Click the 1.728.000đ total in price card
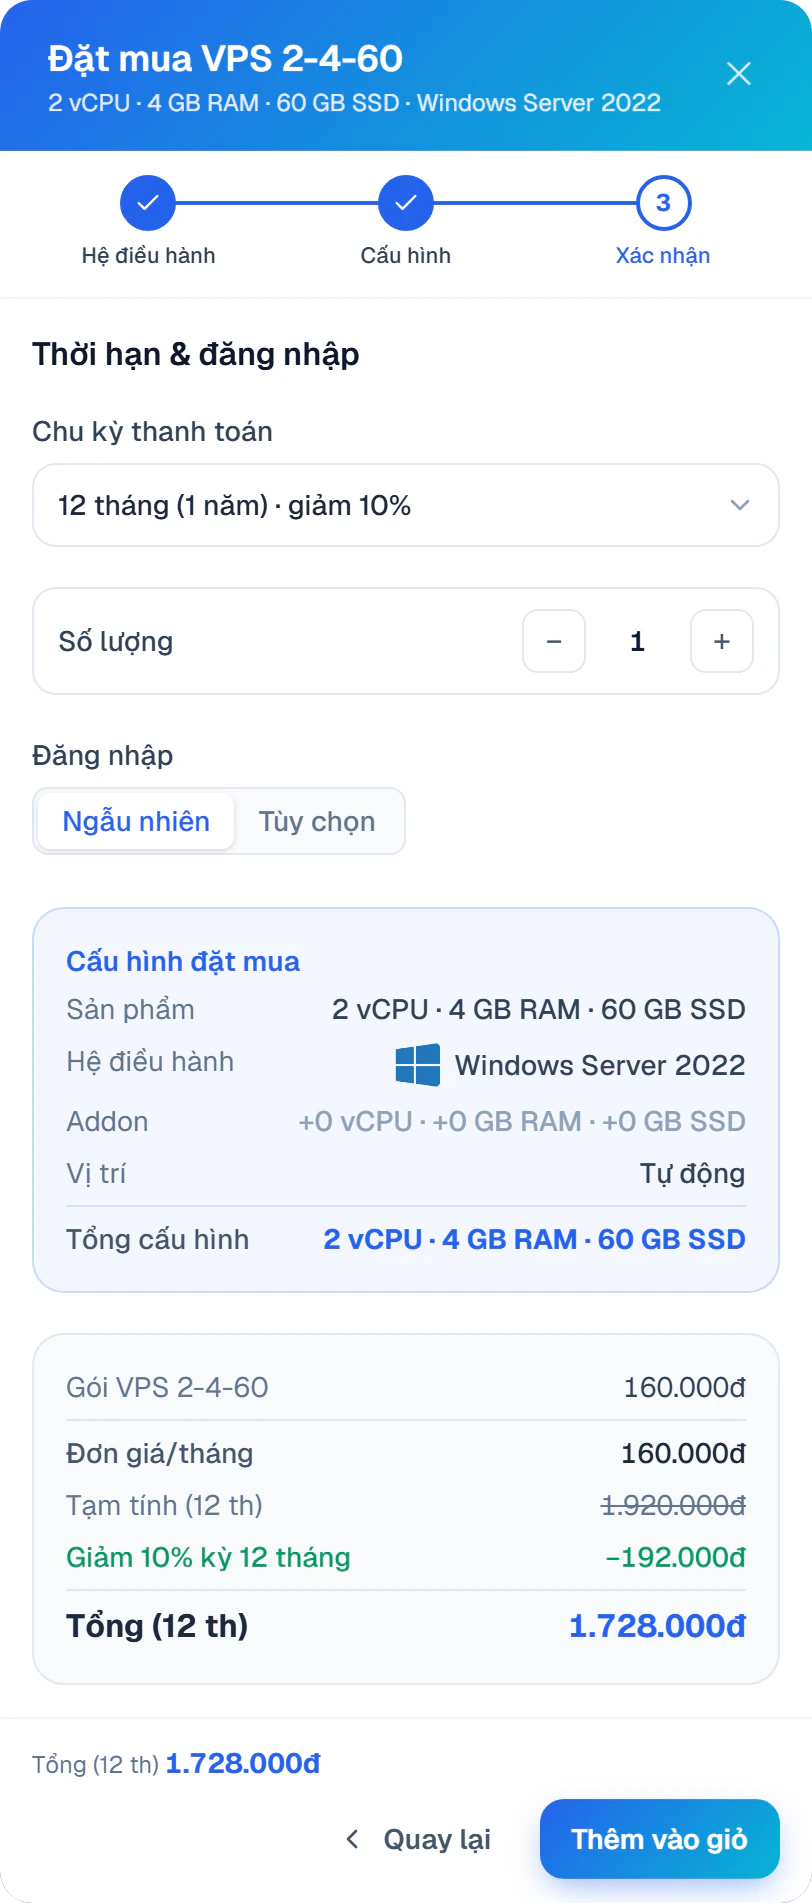The width and height of the screenshot is (812, 1903). [657, 1626]
